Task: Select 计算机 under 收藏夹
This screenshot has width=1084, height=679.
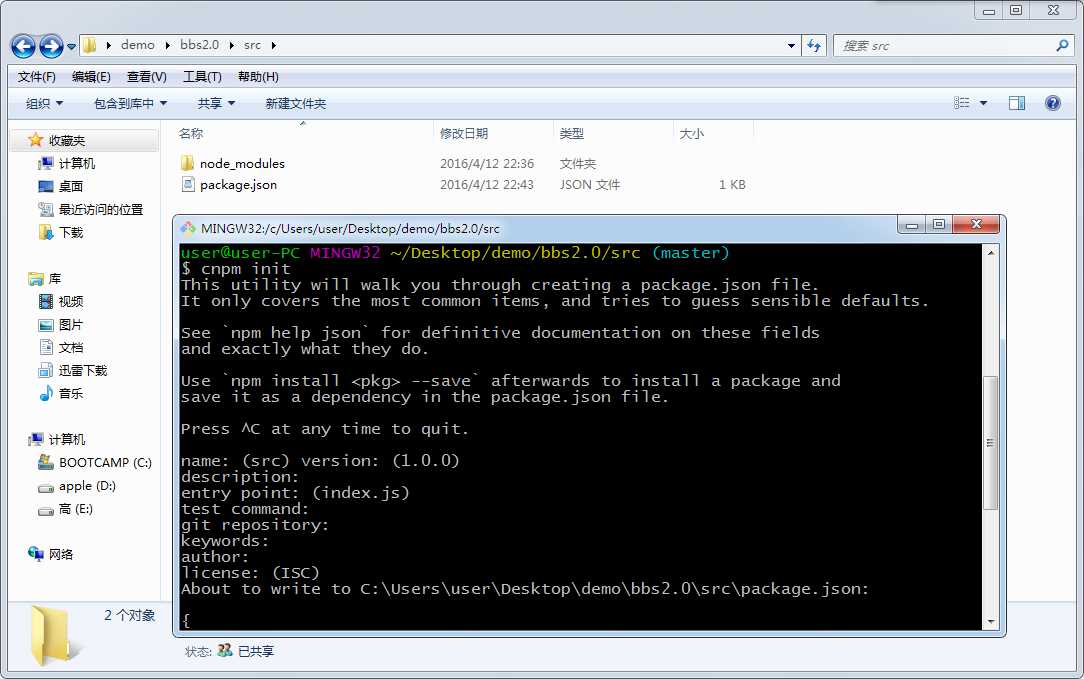Action: [77, 164]
